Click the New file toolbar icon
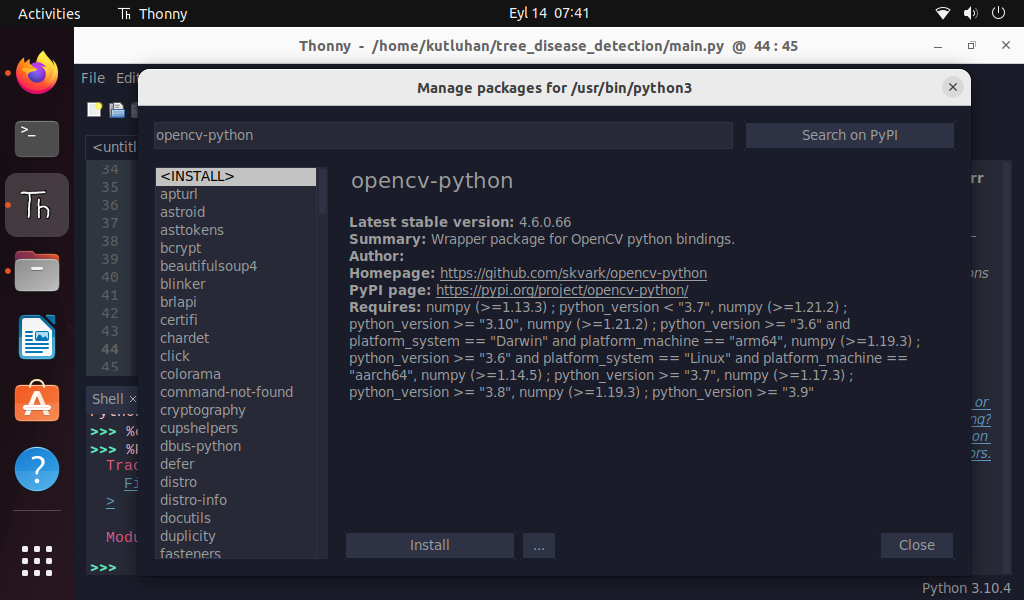 (x=94, y=109)
